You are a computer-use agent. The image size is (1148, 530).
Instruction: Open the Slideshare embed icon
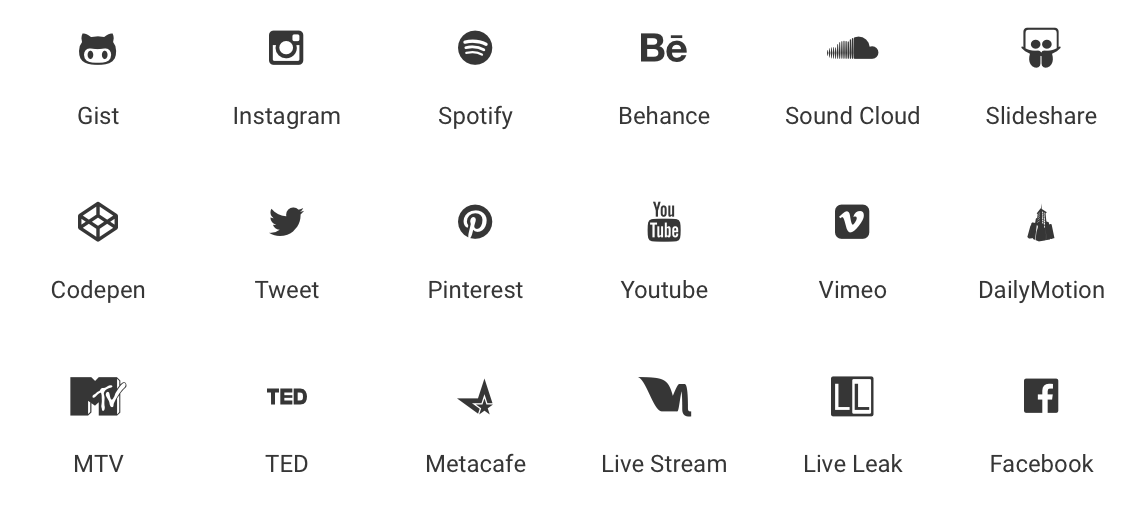[x=1041, y=48]
